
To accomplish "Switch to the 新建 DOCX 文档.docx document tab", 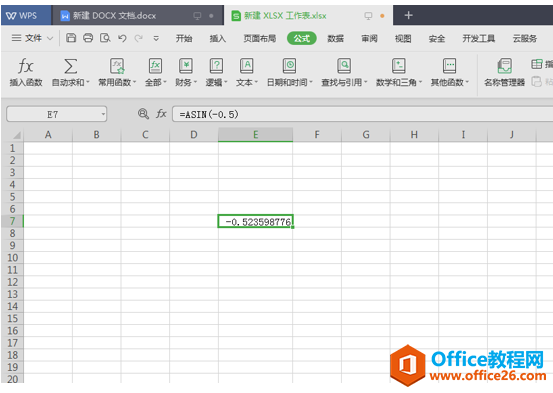I will [x=138, y=16].
